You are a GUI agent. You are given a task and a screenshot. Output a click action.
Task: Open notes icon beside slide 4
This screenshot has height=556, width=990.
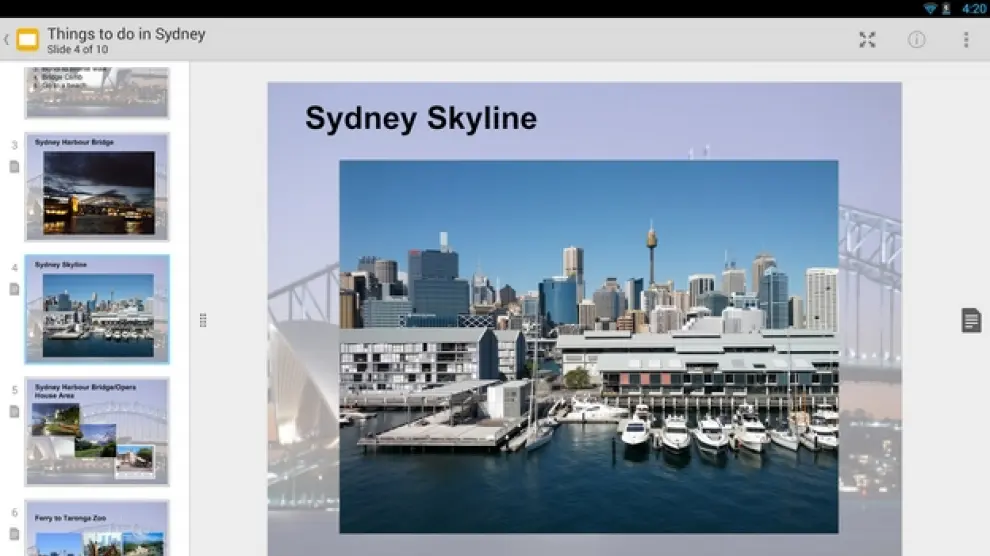(x=14, y=289)
